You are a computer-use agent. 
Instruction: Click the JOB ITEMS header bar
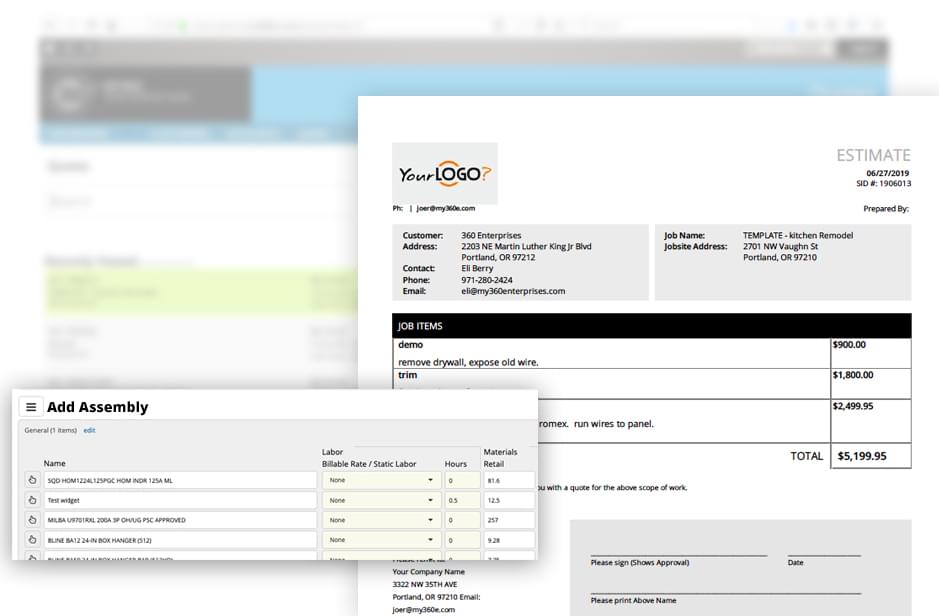point(652,326)
